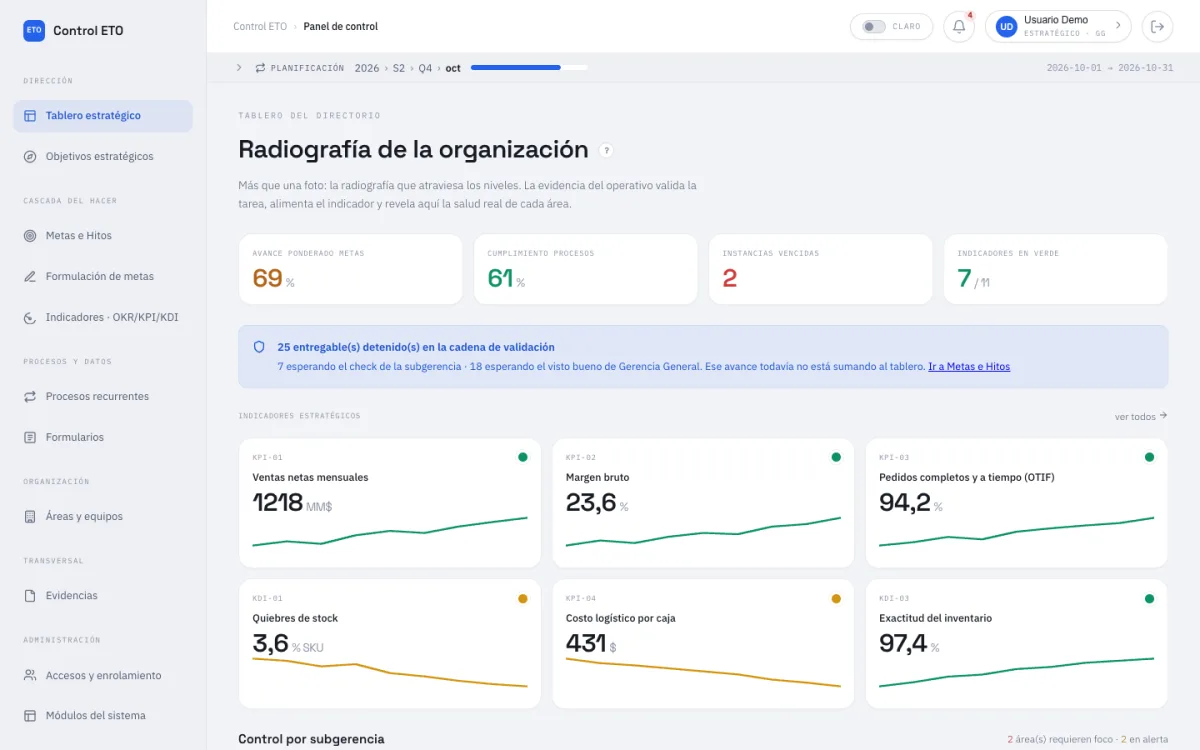This screenshot has height=750, width=1200.
Task: Open the Ventas netas mensuales trend chart
Action: 390,533
